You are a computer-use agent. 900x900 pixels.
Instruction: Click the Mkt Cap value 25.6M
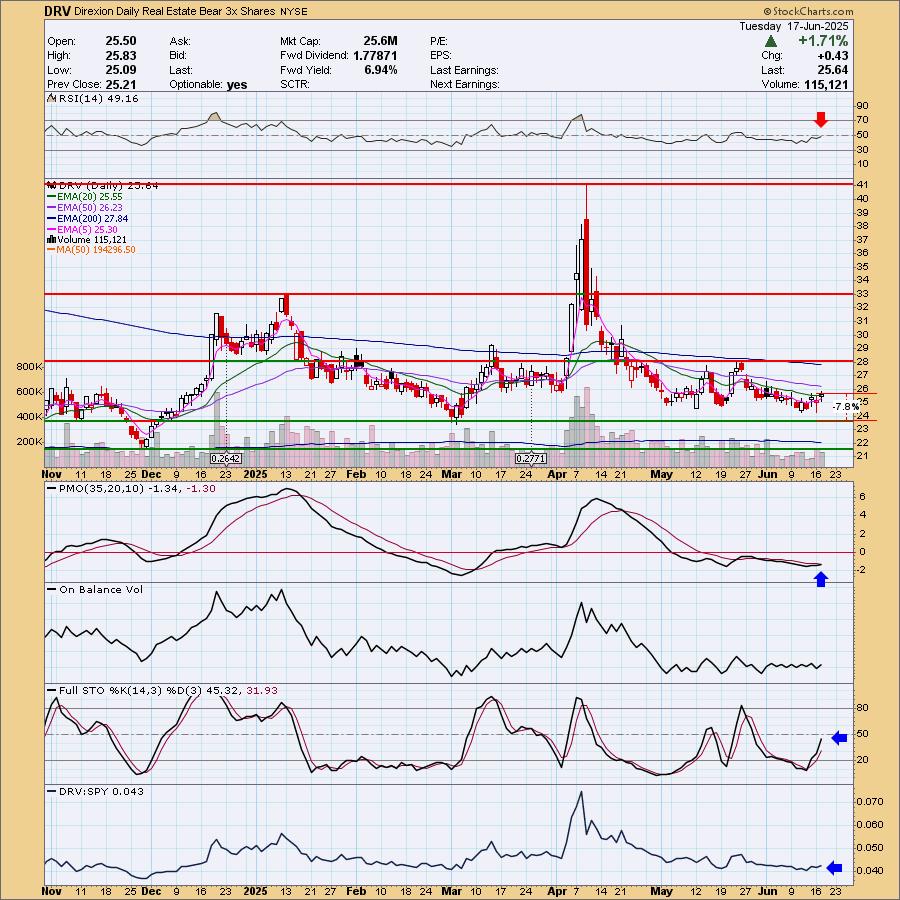coord(380,41)
